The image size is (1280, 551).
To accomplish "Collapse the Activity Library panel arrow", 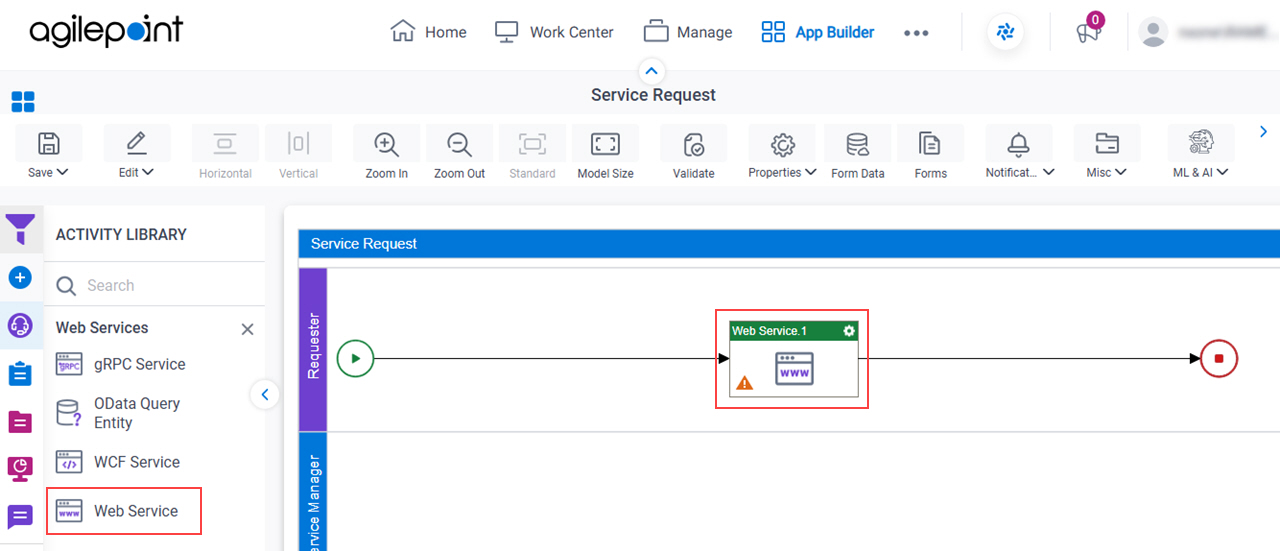I will [x=264, y=395].
